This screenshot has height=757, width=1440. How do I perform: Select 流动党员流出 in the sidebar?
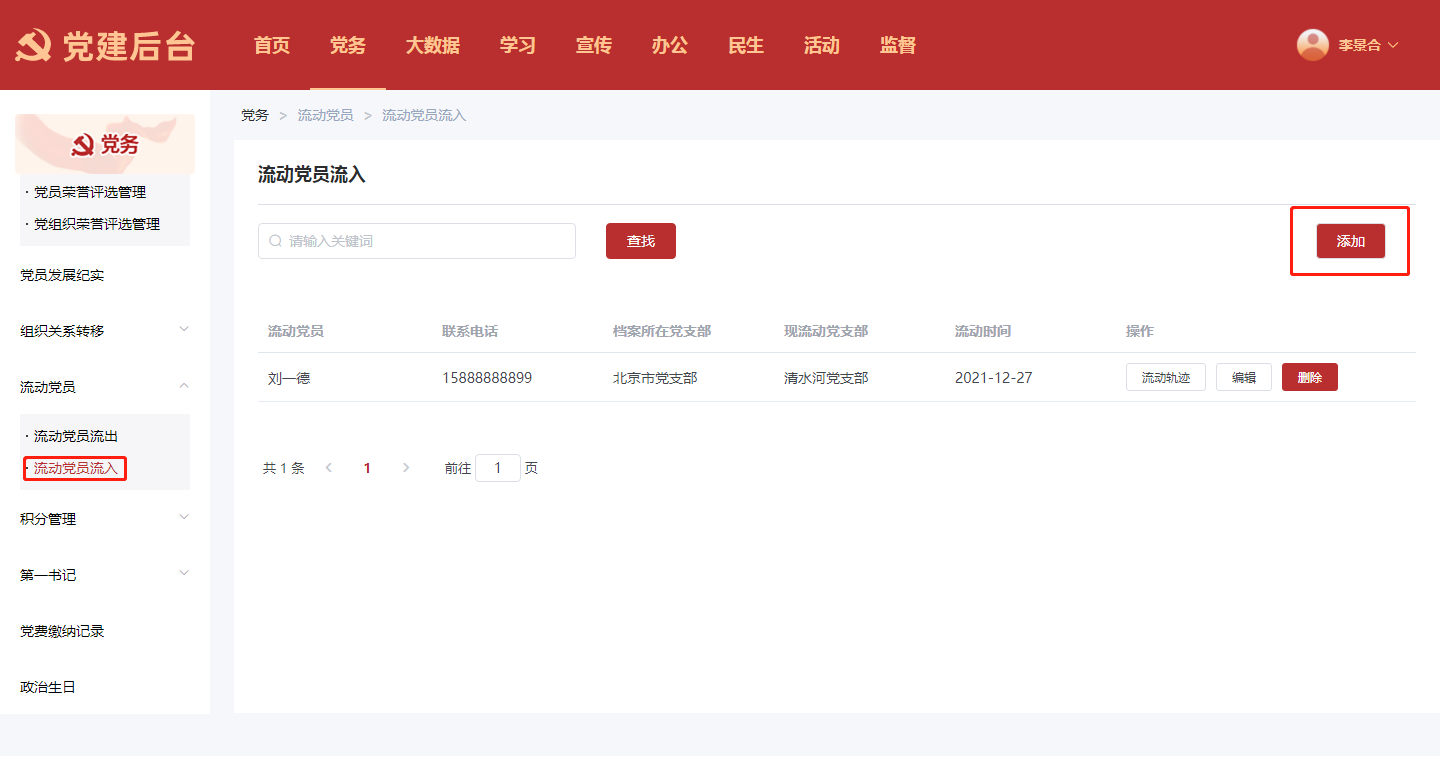point(76,436)
